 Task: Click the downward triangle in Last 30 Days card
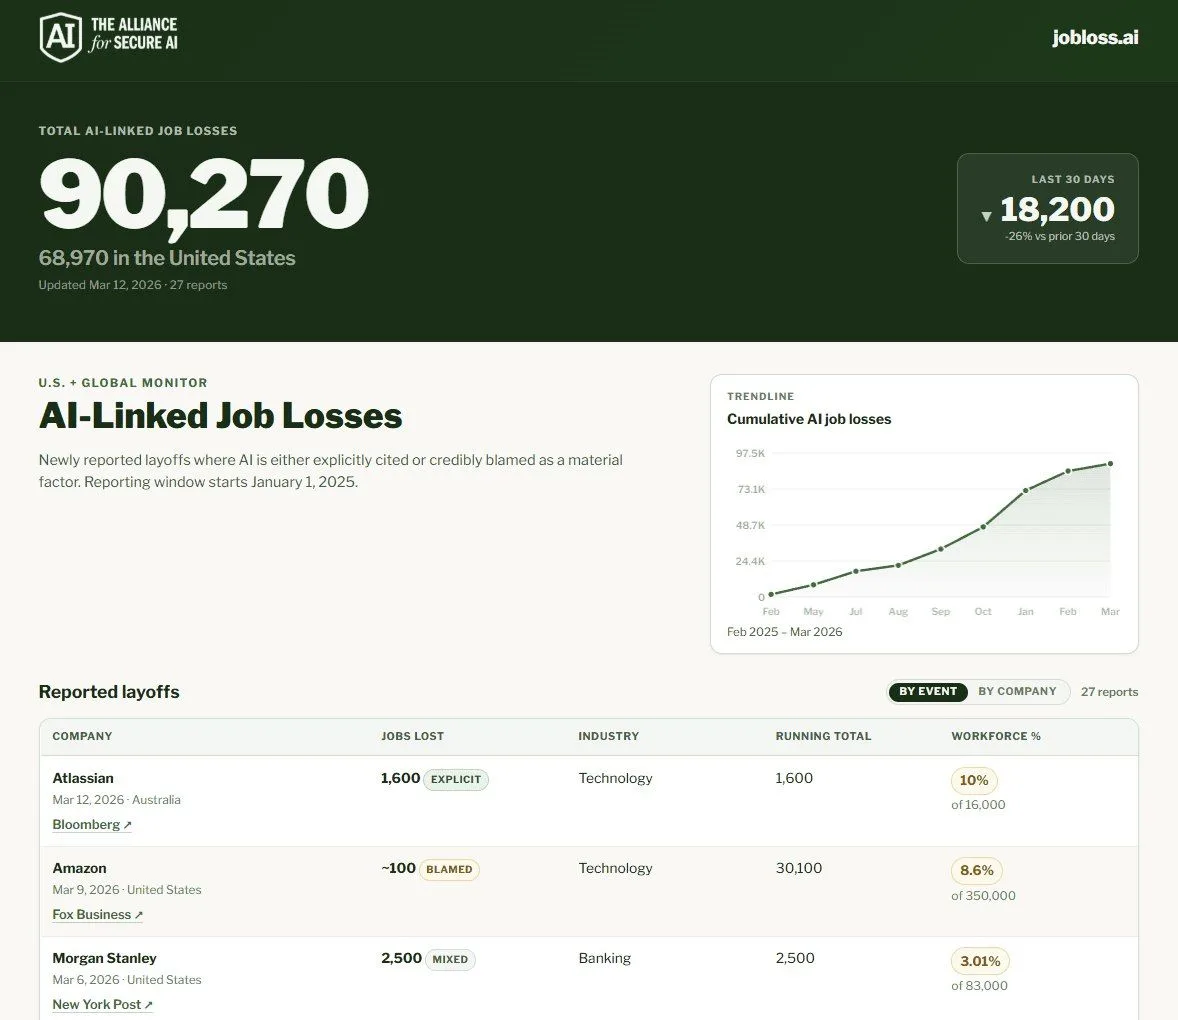click(x=986, y=216)
